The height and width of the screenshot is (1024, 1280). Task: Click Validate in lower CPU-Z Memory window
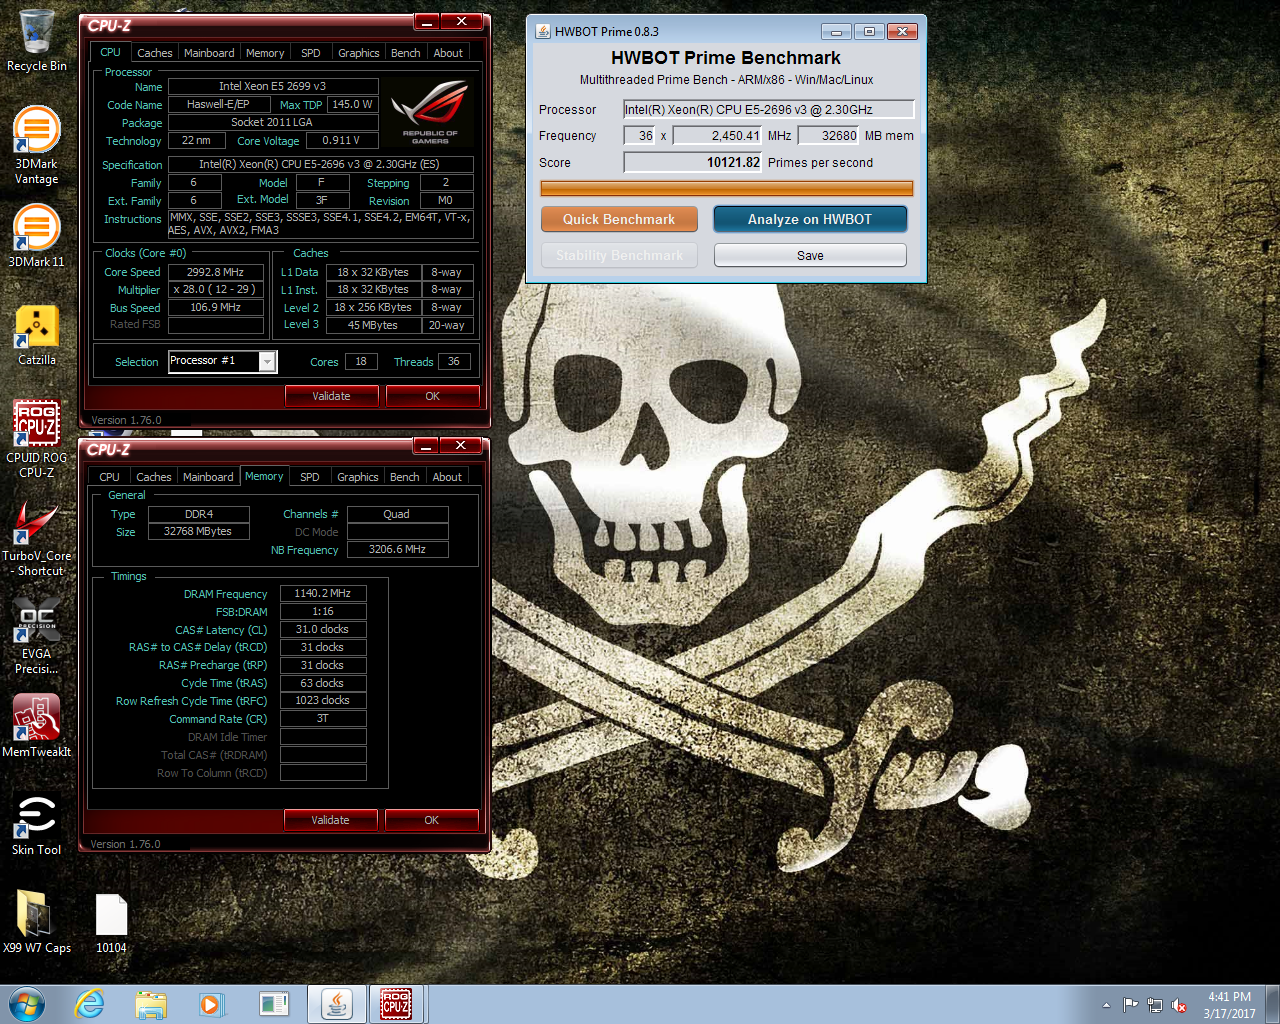(x=331, y=820)
